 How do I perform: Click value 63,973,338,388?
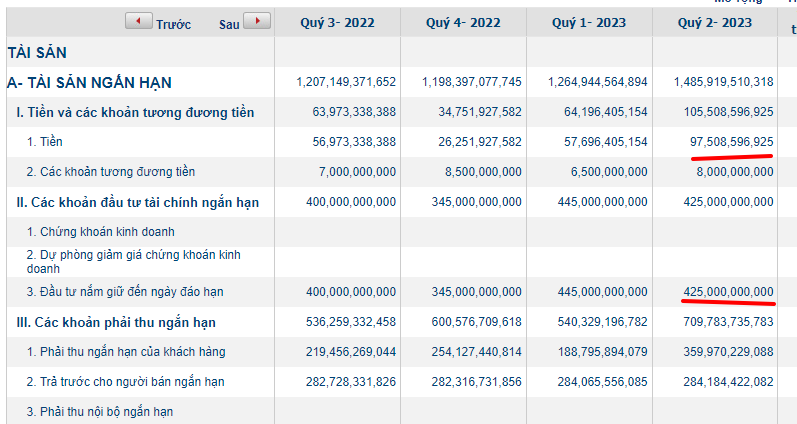pos(354,112)
